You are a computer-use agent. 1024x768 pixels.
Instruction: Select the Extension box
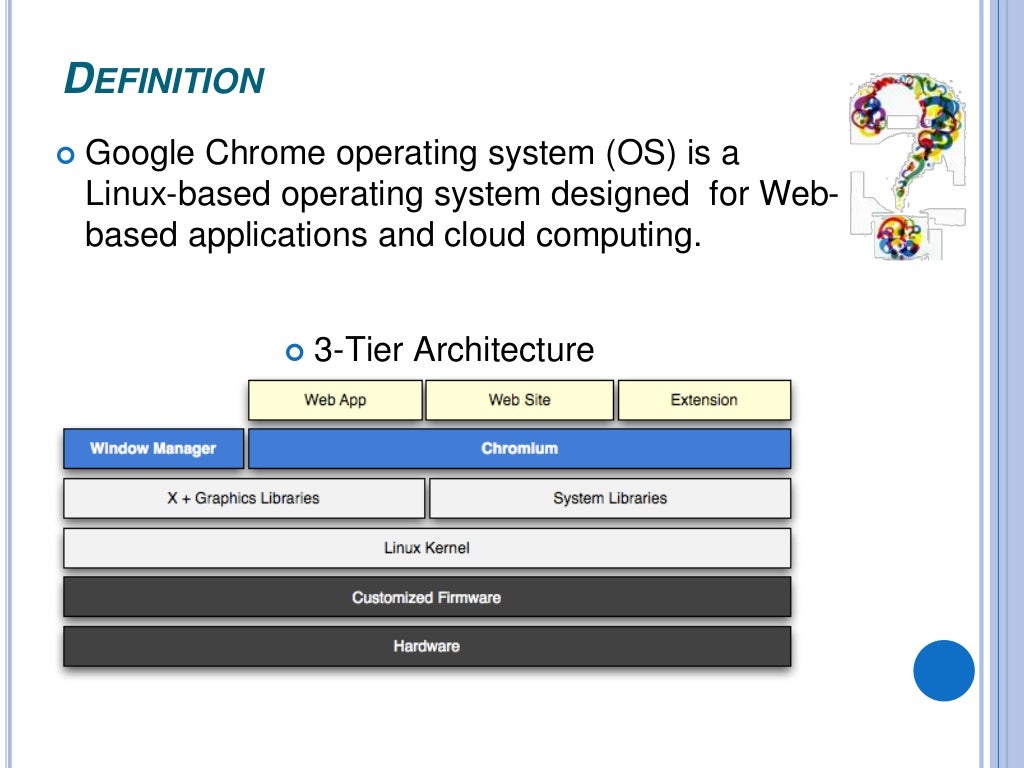pos(704,400)
